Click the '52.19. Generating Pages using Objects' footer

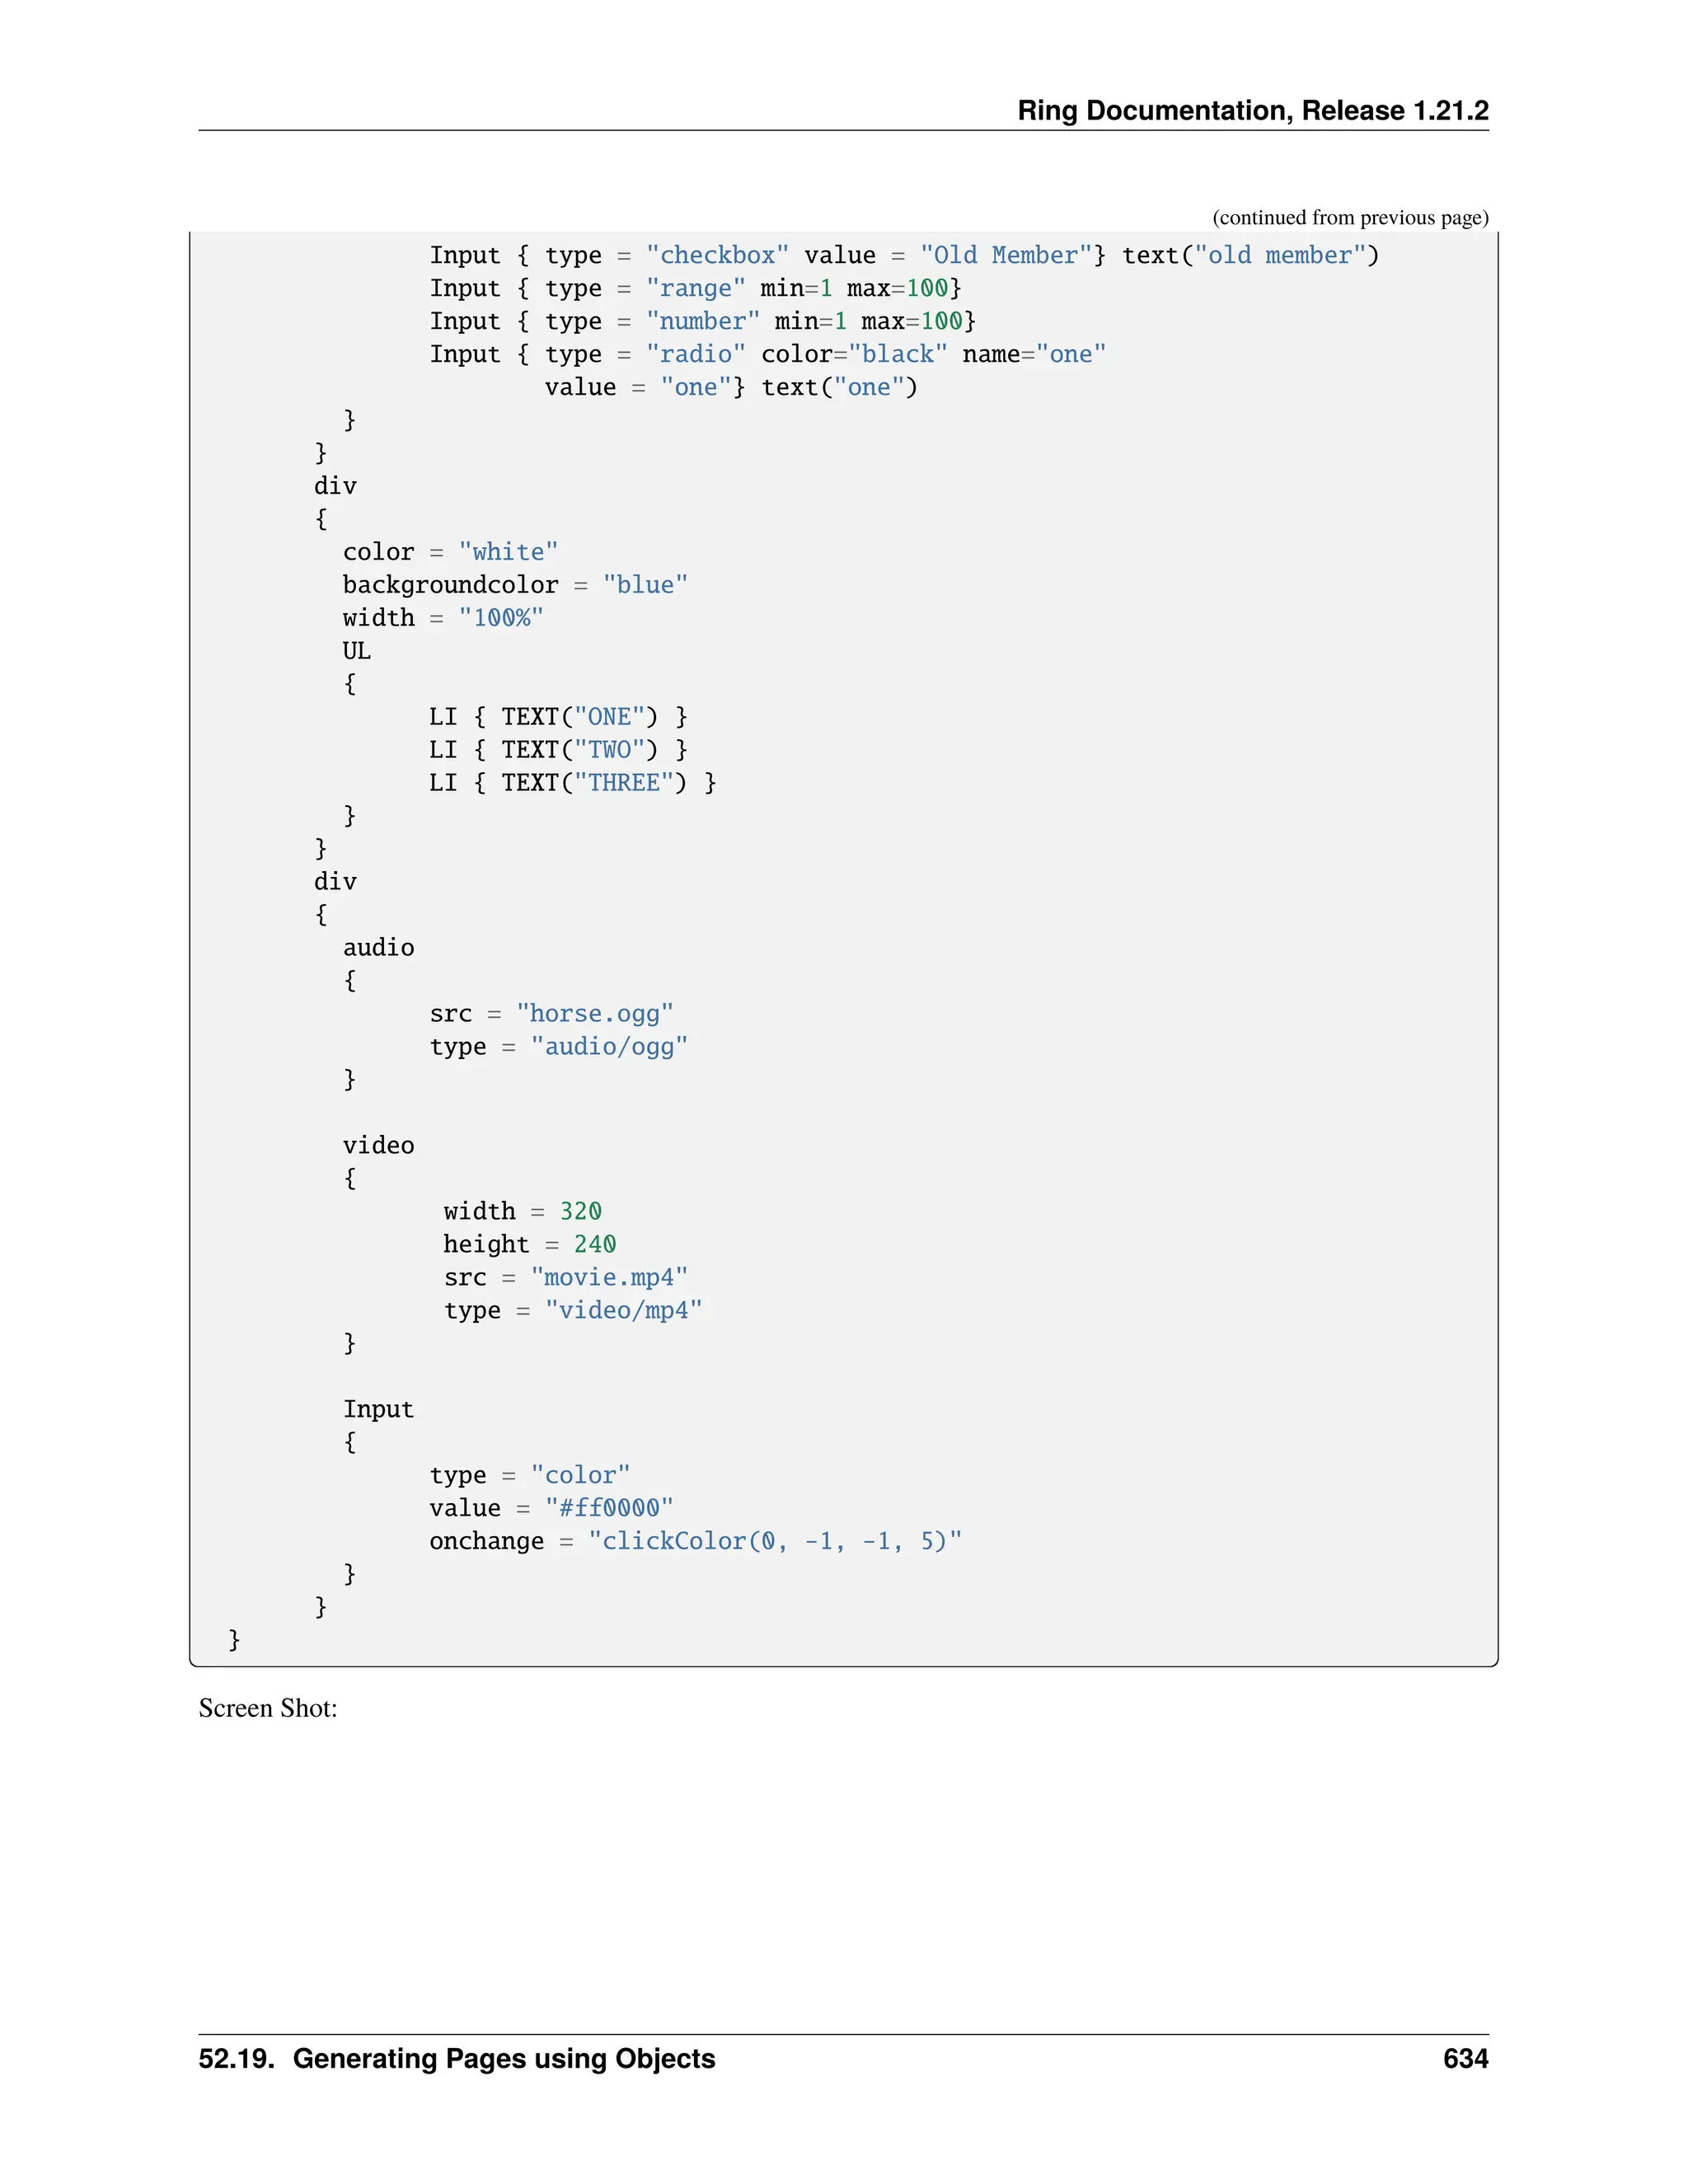pyautogui.click(x=457, y=2059)
